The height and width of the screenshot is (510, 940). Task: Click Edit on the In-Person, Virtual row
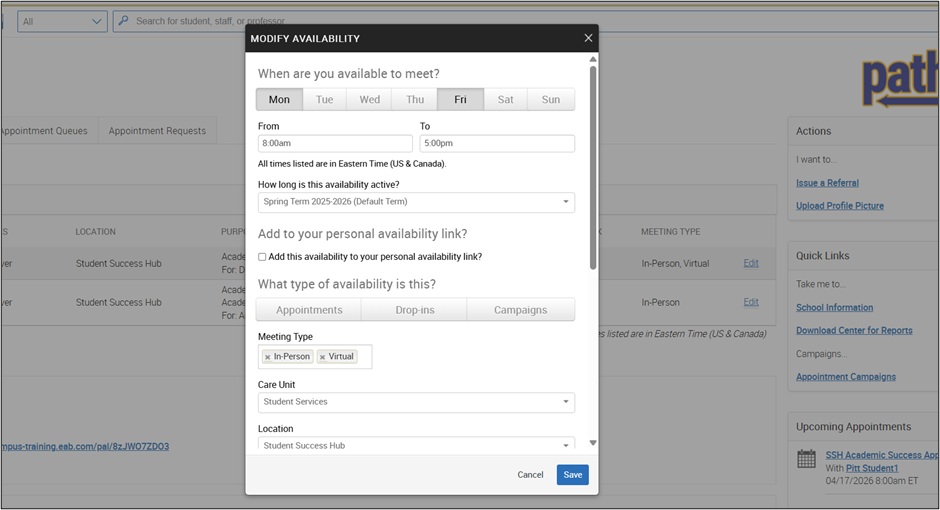pyautogui.click(x=751, y=263)
